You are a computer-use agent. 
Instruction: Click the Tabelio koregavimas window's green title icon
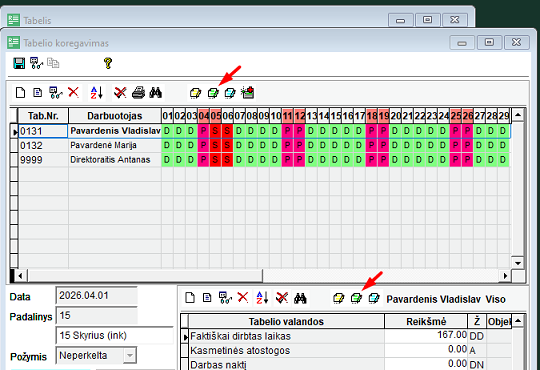13,43
